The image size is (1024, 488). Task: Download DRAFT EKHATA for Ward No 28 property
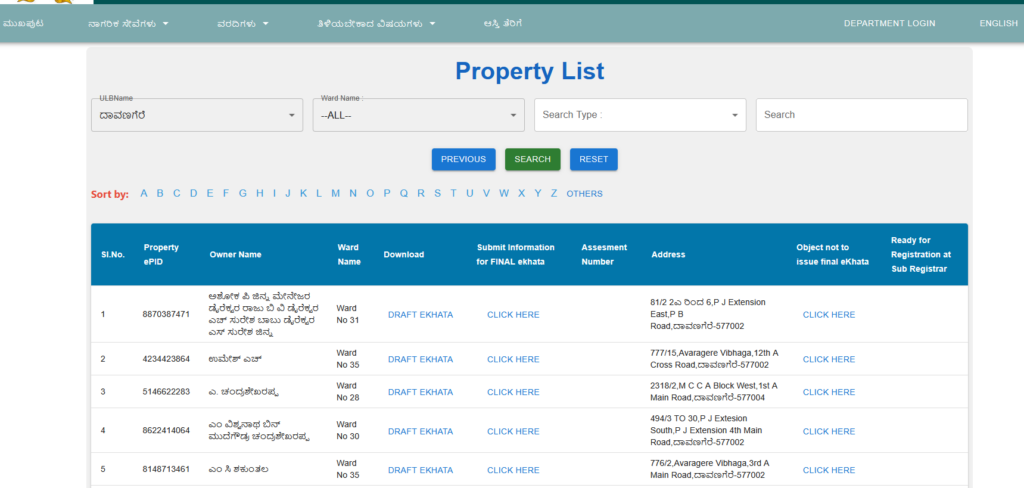coord(420,392)
